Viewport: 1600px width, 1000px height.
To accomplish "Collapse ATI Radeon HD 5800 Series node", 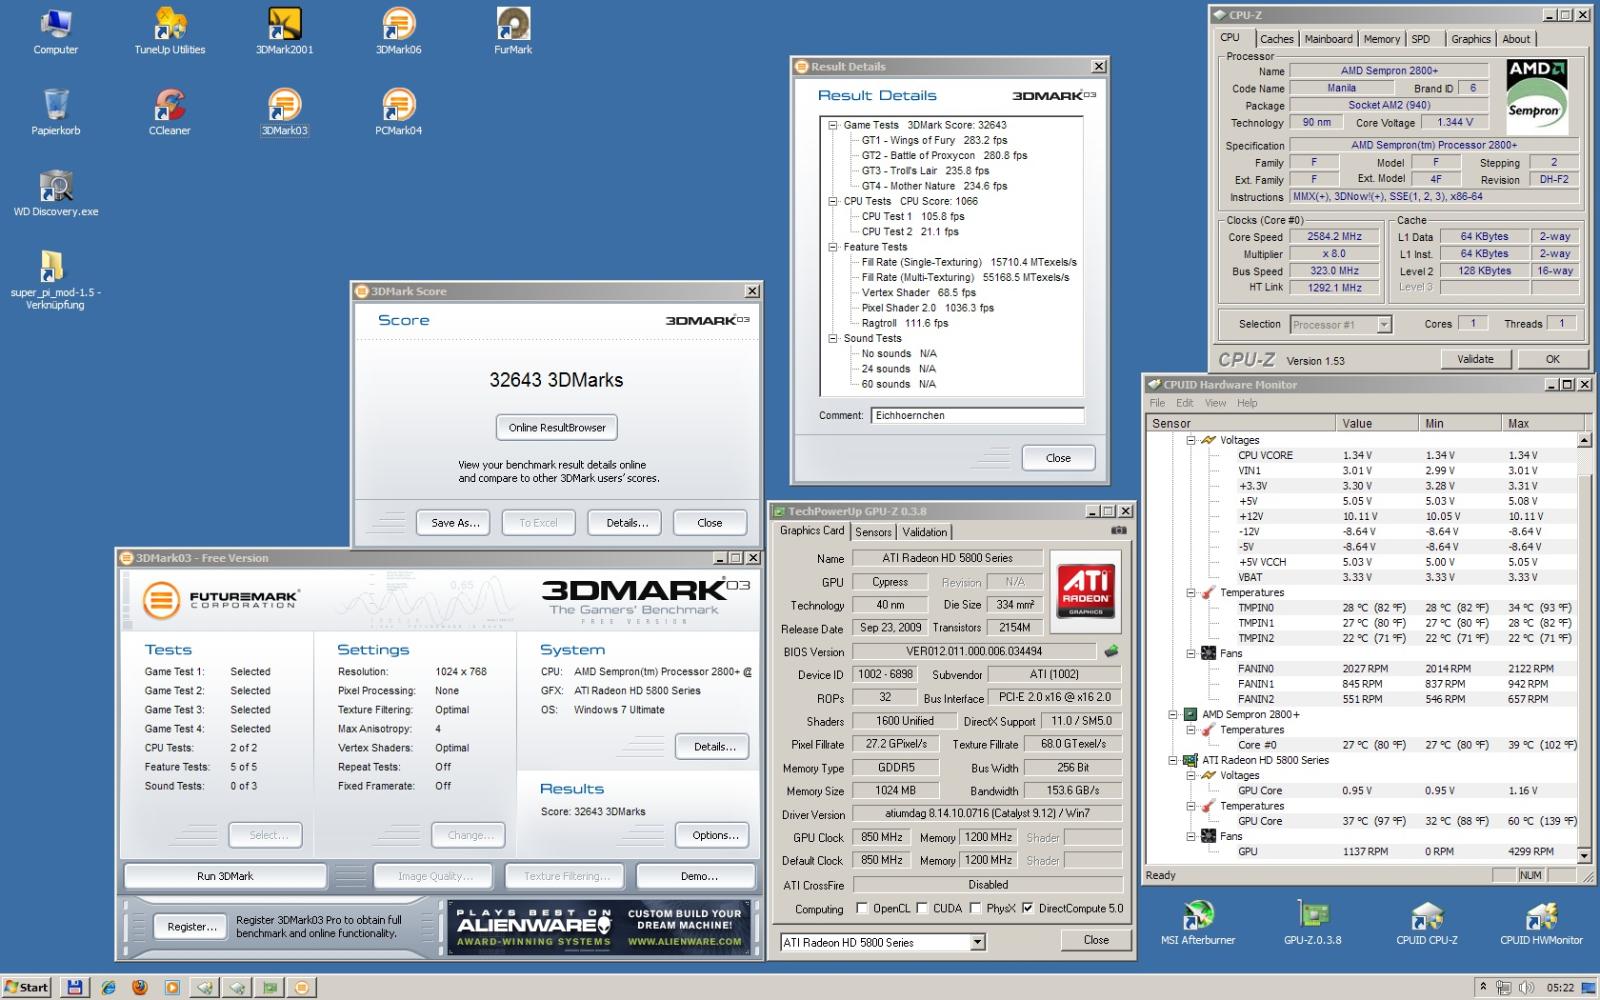I will tap(1174, 760).
